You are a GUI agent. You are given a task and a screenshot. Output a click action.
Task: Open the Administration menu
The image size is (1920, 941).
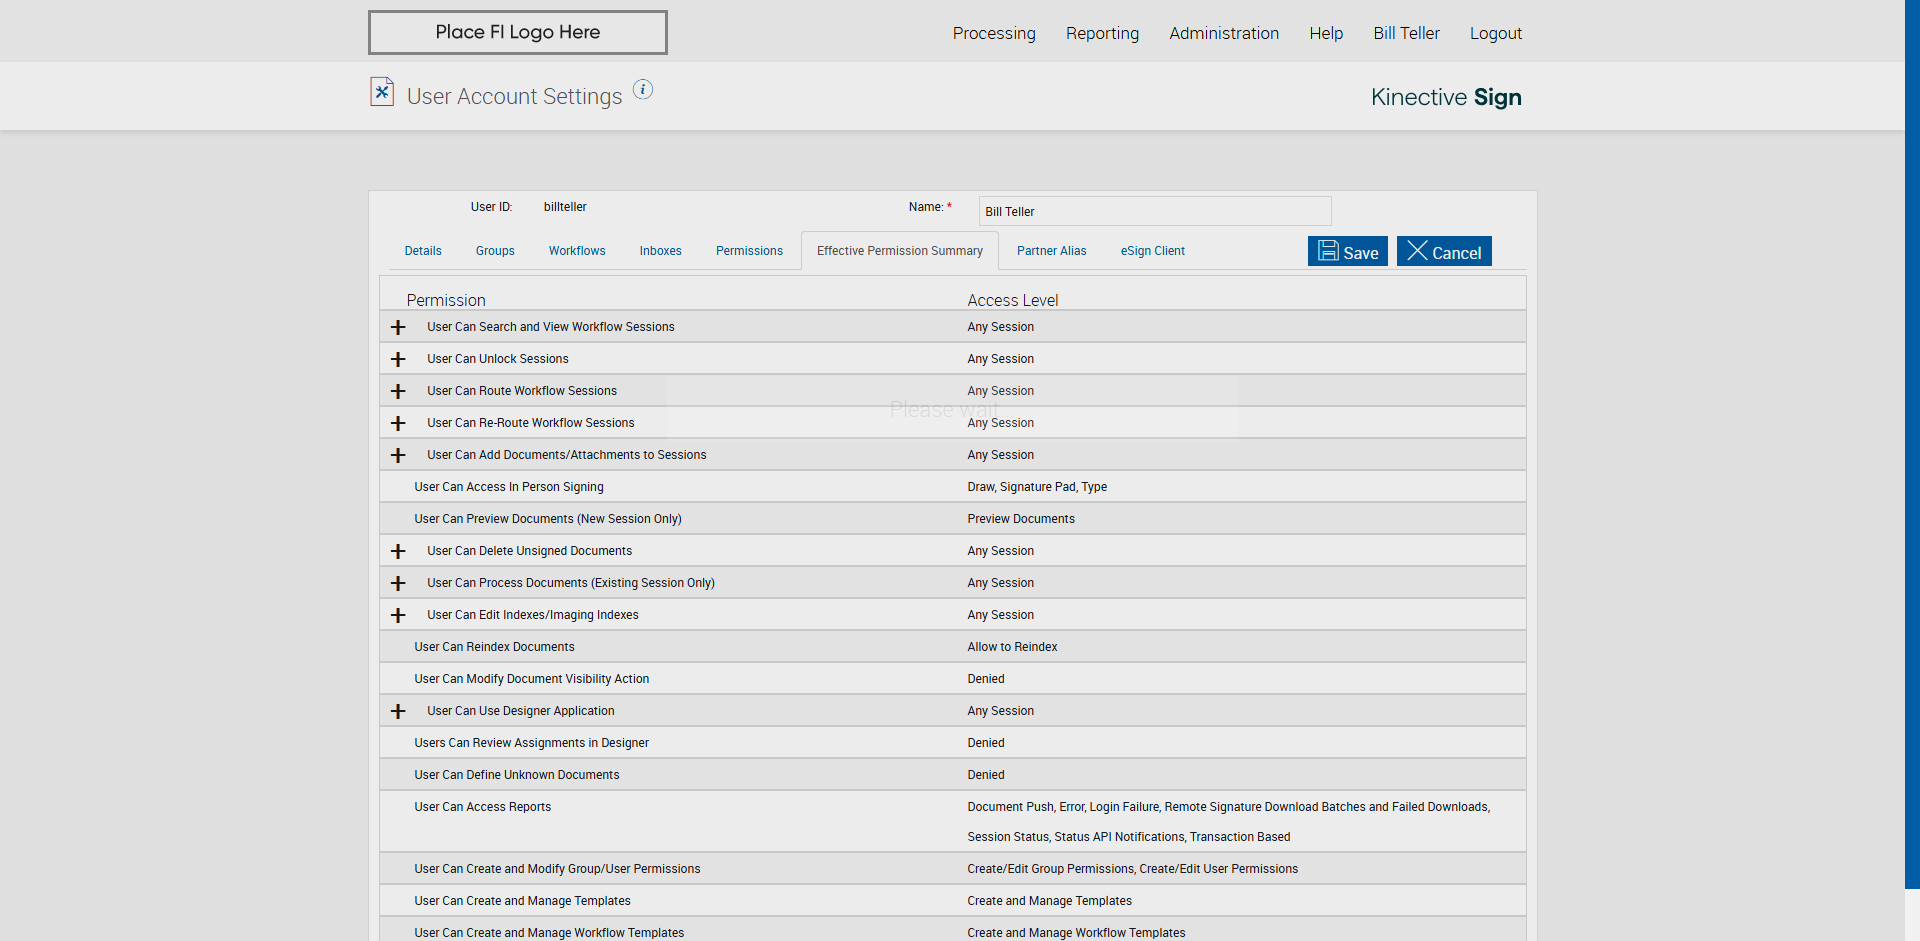click(1224, 34)
